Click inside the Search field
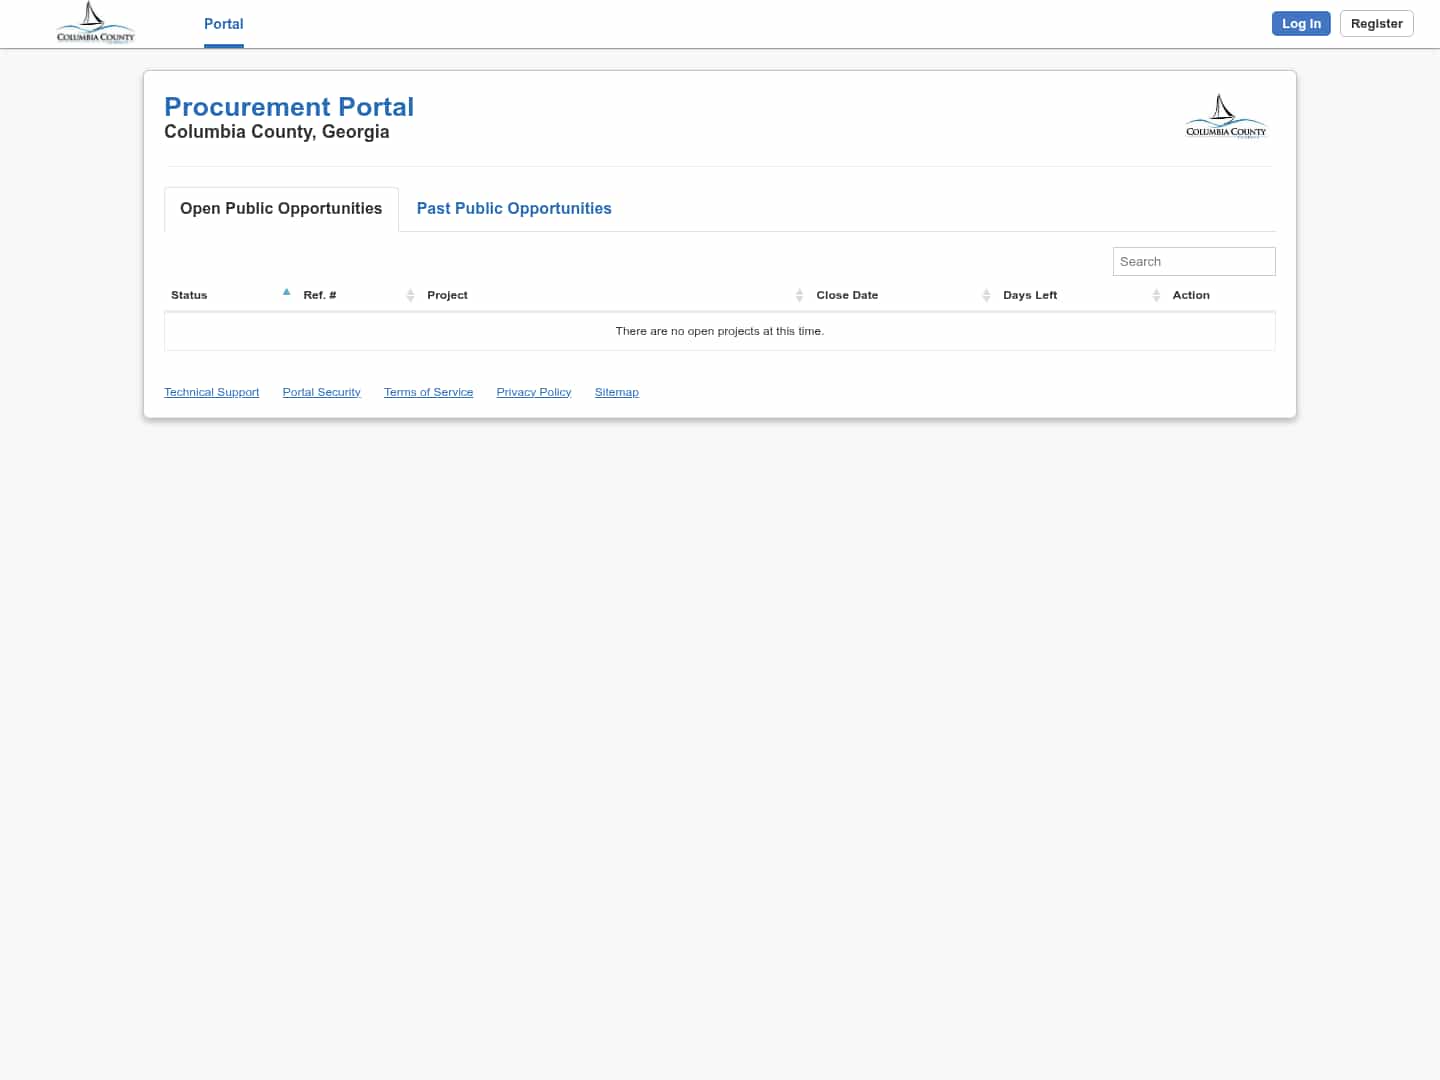 pyautogui.click(x=1193, y=261)
